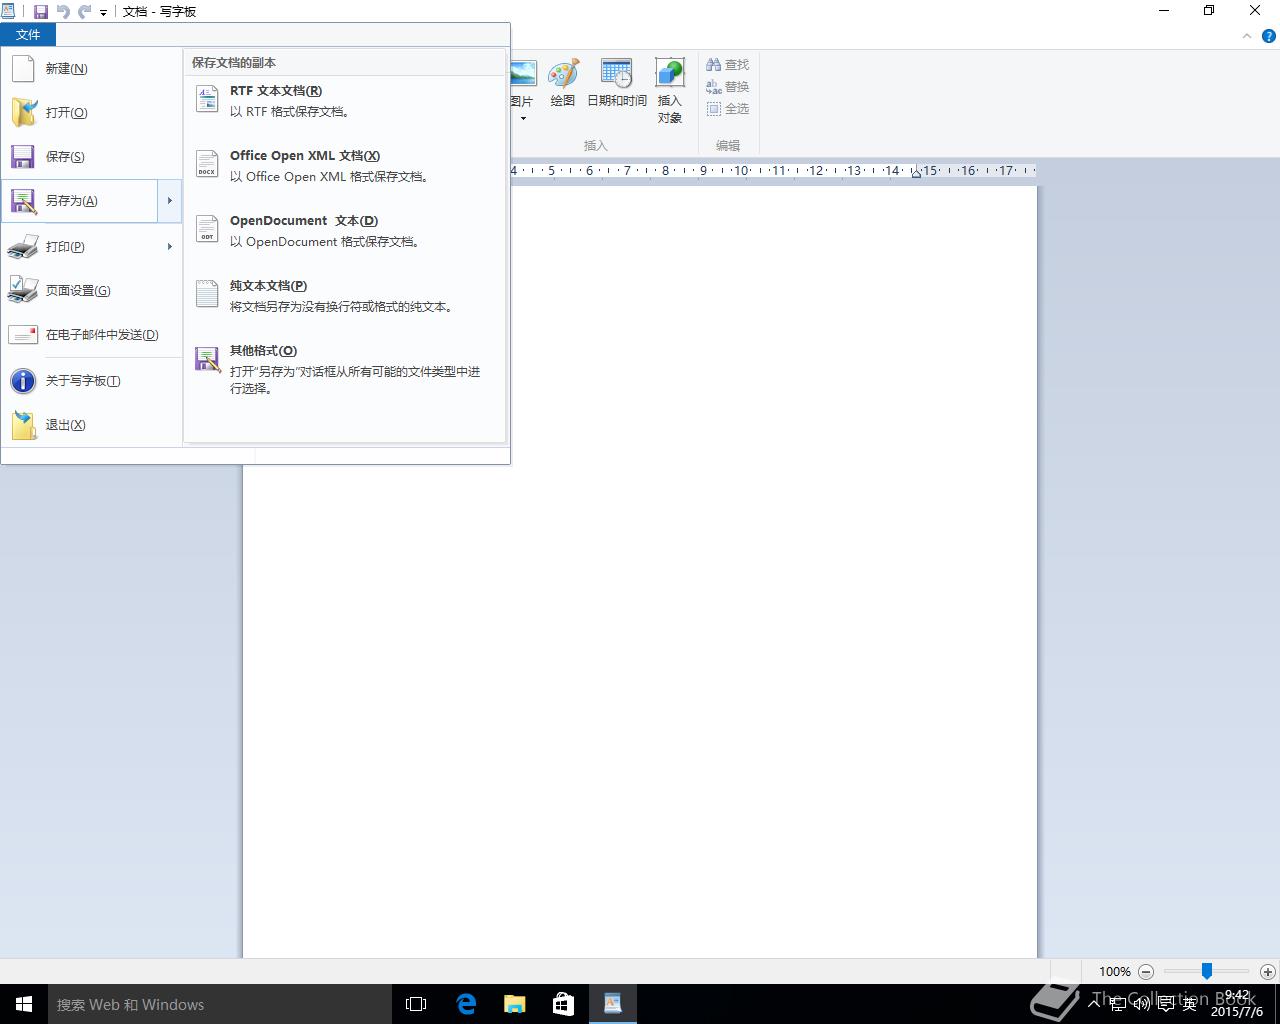The image size is (1280, 1024).
Task: Save as RTF 文本文档(R)
Action: tap(345, 100)
